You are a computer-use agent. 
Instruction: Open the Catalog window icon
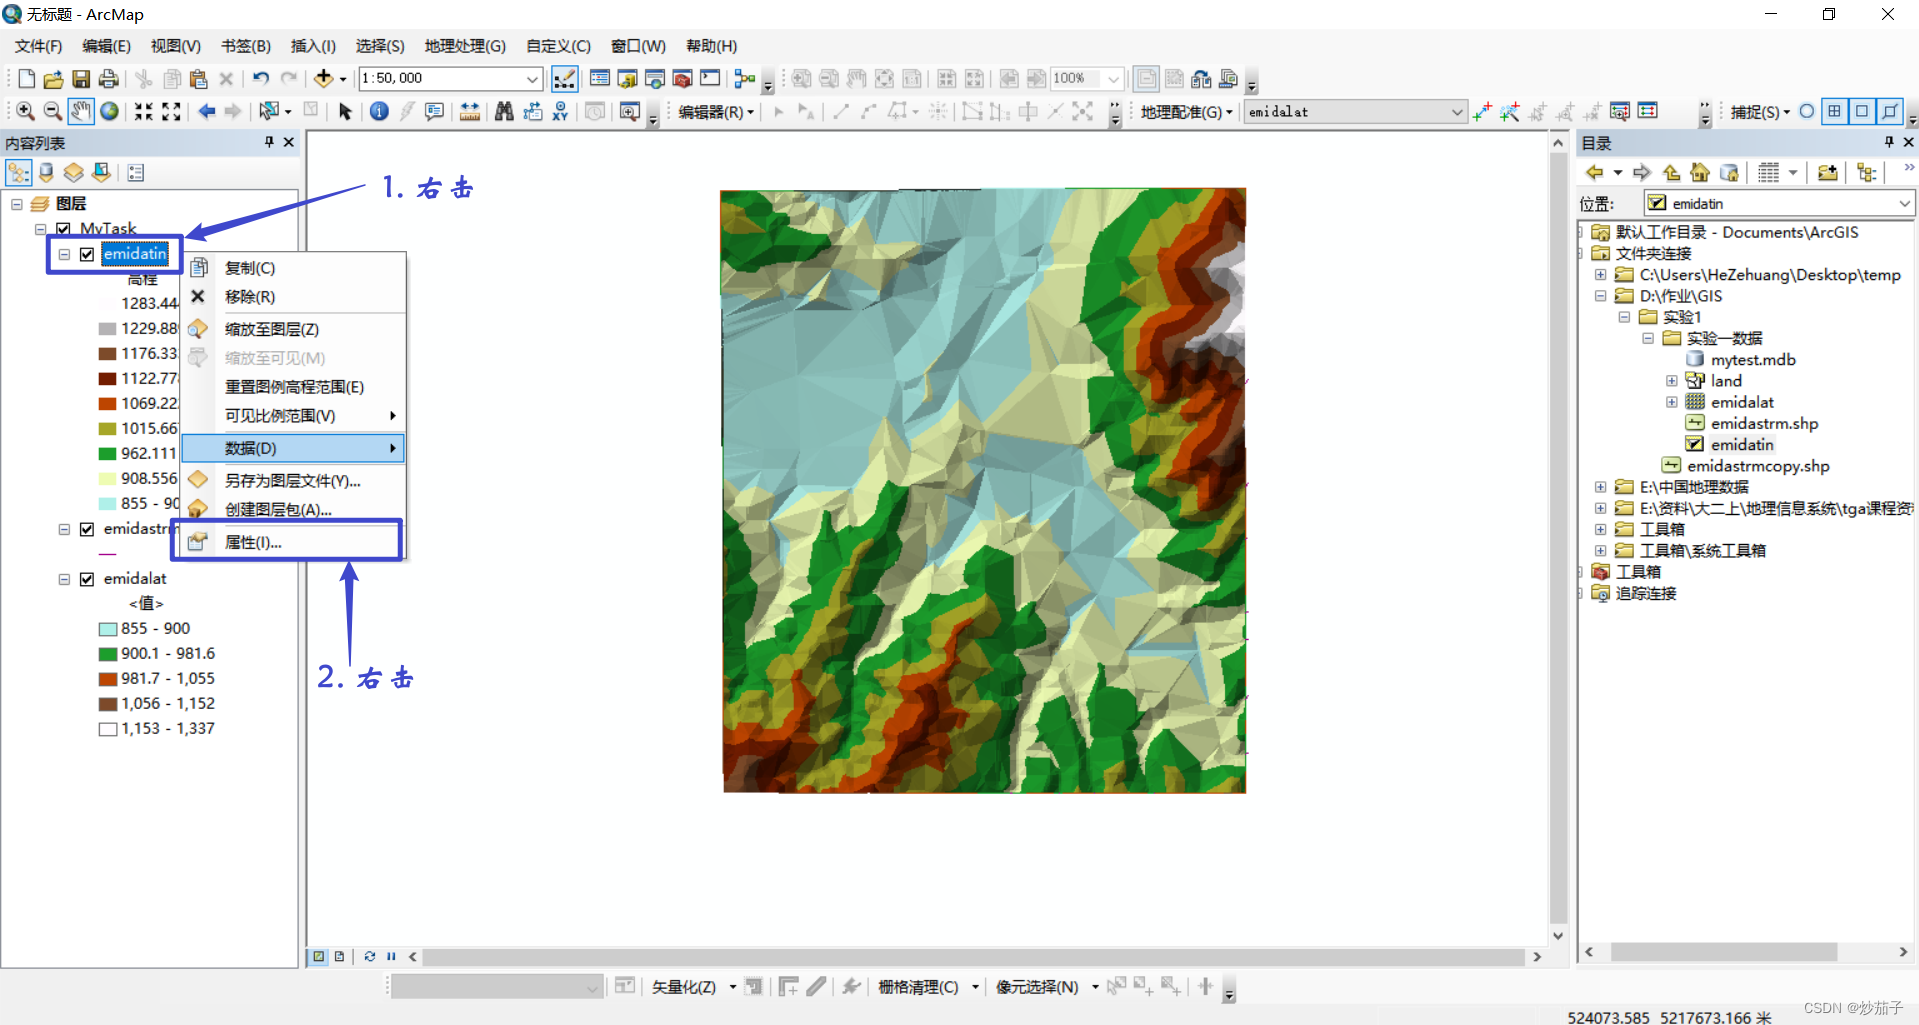(627, 79)
